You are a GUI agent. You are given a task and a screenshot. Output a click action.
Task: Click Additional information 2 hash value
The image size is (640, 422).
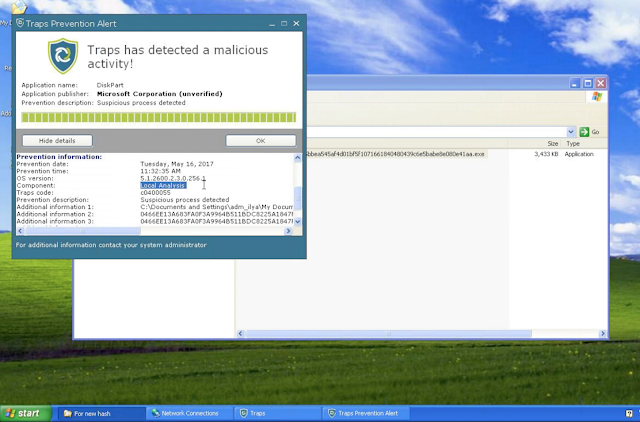tap(216, 214)
